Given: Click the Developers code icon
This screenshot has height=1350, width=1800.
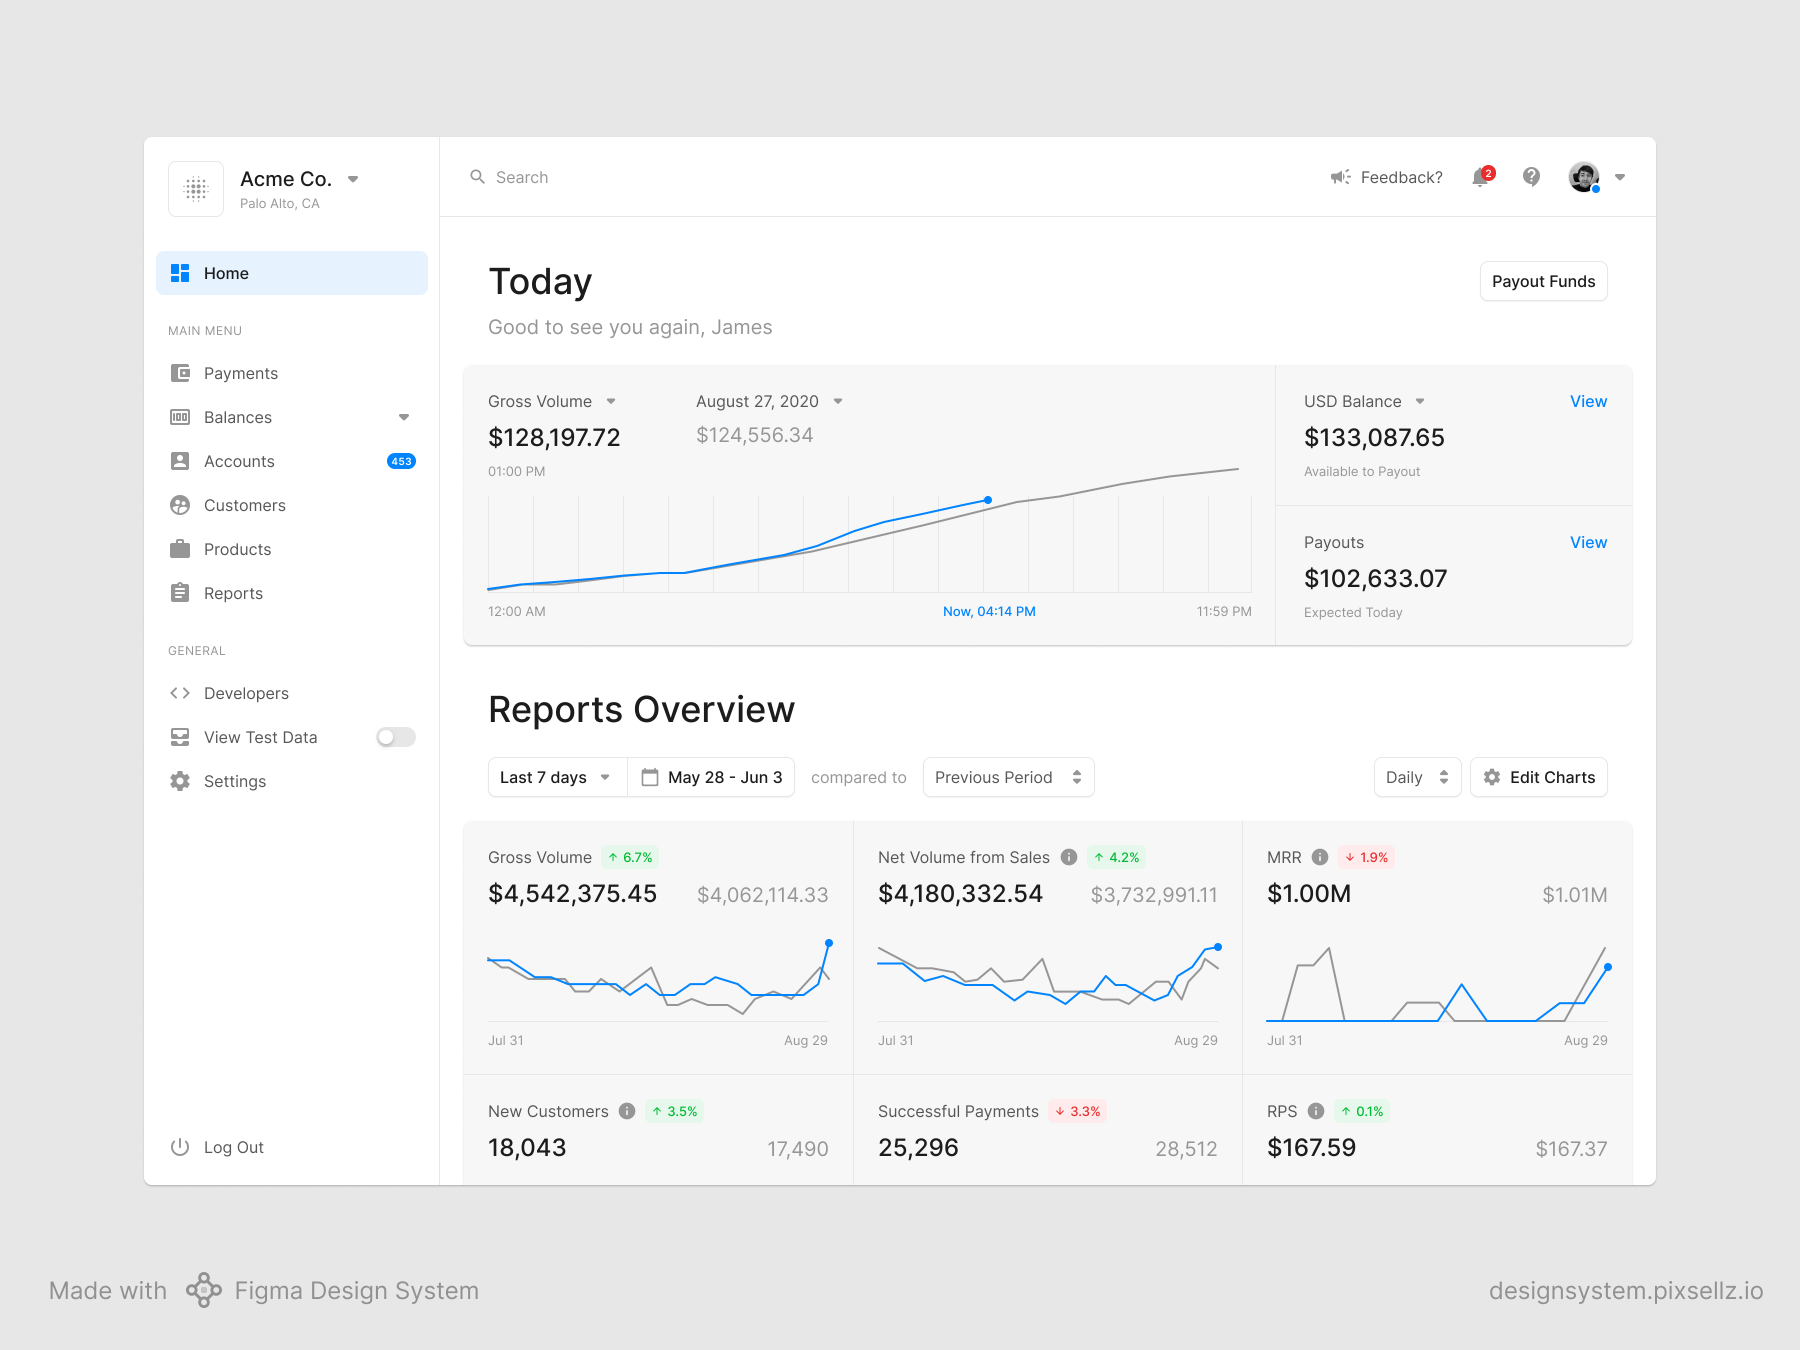Looking at the screenshot, I should point(180,693).
